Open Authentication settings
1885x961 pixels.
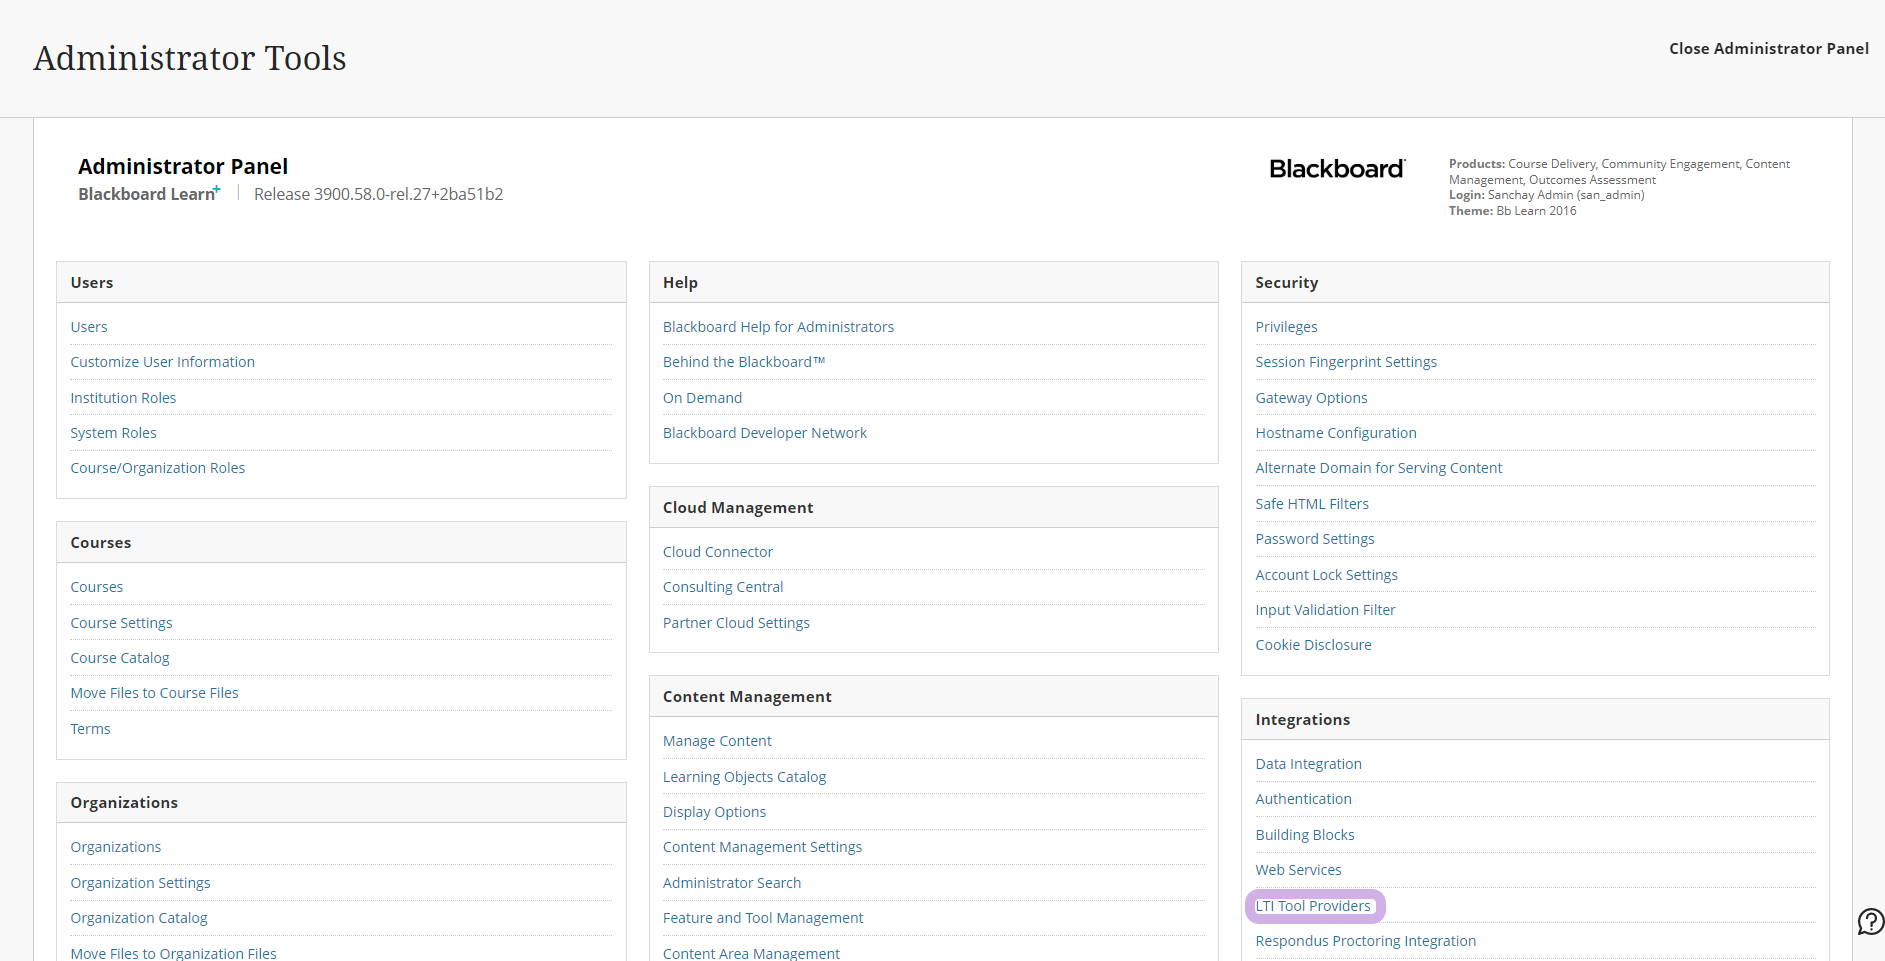(1303, 799)
